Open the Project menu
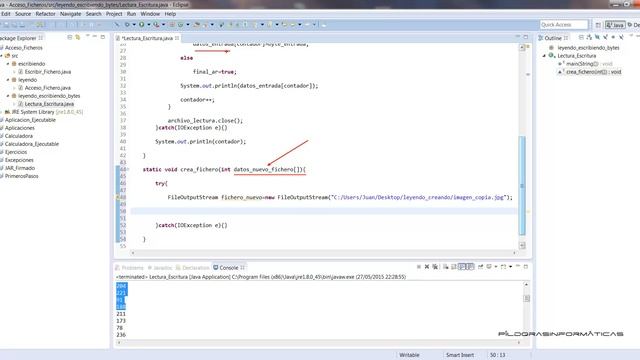 pos(114,13)
